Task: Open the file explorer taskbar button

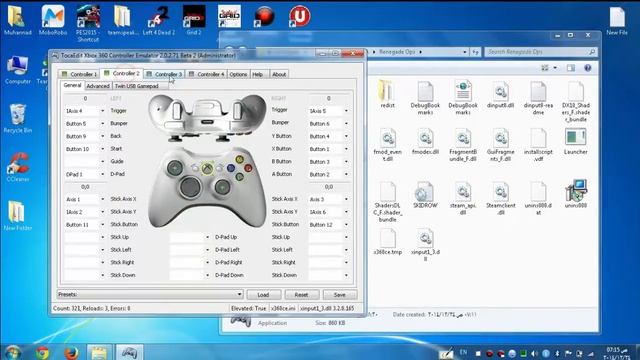Action: [99, 352]
